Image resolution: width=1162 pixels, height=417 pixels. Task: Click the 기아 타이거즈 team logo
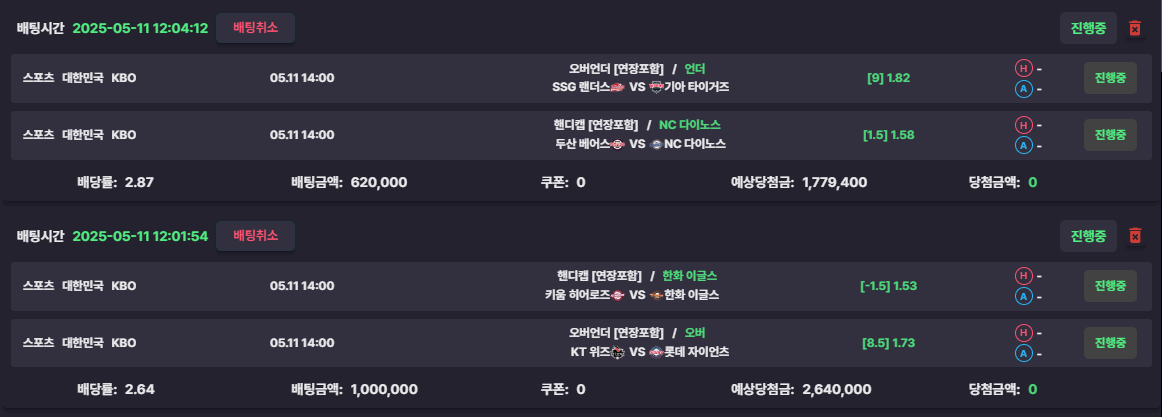[656, 87]
